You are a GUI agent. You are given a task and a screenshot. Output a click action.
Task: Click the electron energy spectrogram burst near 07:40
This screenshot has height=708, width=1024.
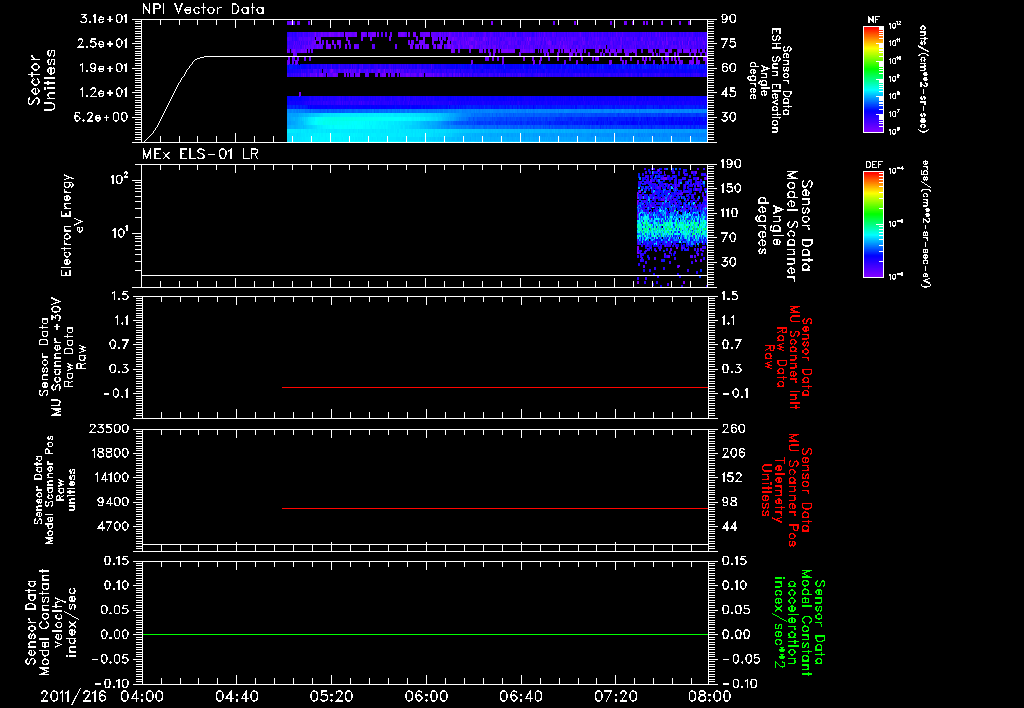[x=672, y=225]
